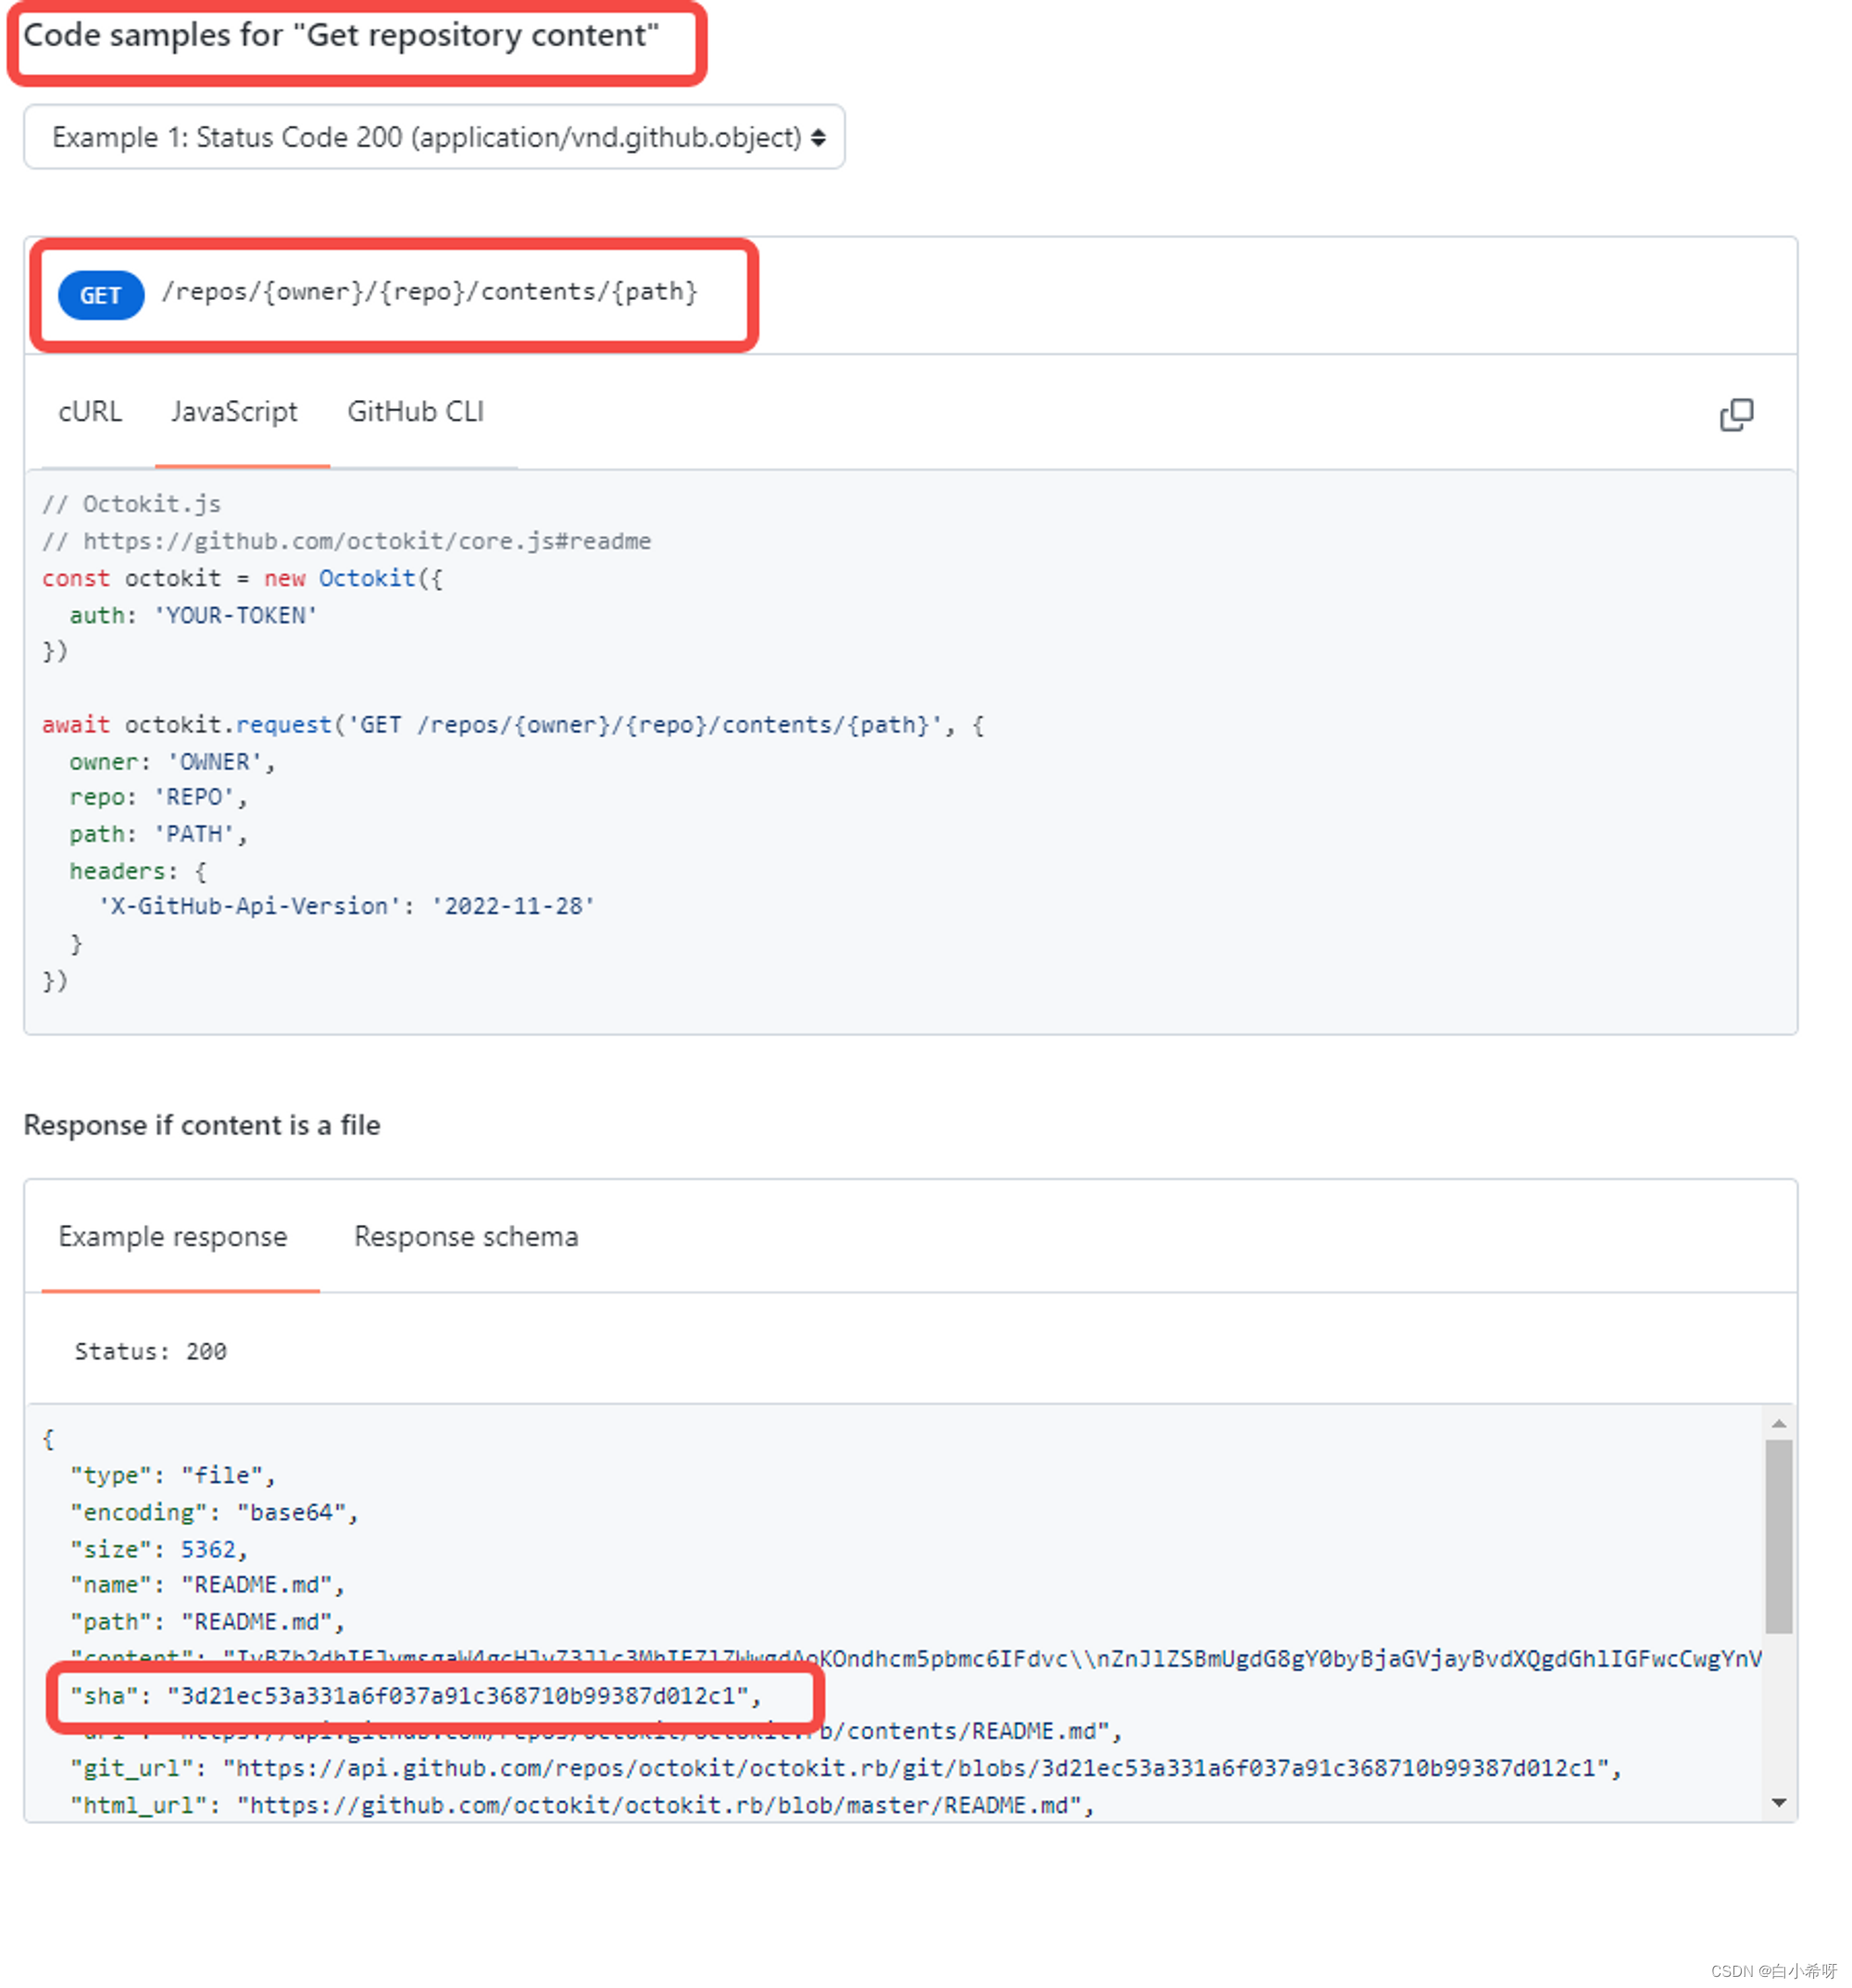This screenshot has height=1988, width=1852.
Task: Click the auth: 'YOUR-TOKEN' line
Action: 193,615
